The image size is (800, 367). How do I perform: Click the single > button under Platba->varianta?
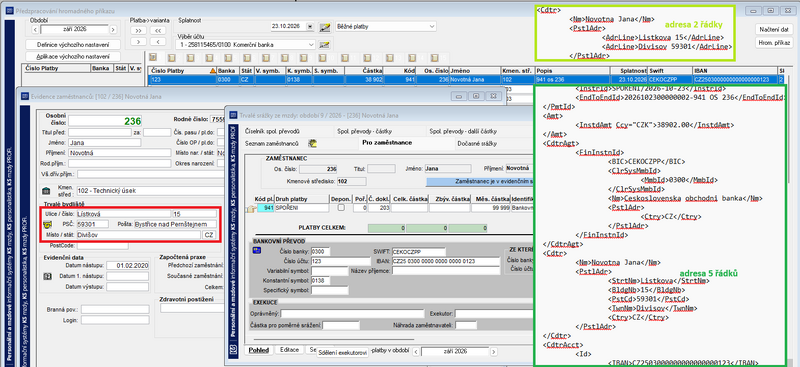click(138, 41)
